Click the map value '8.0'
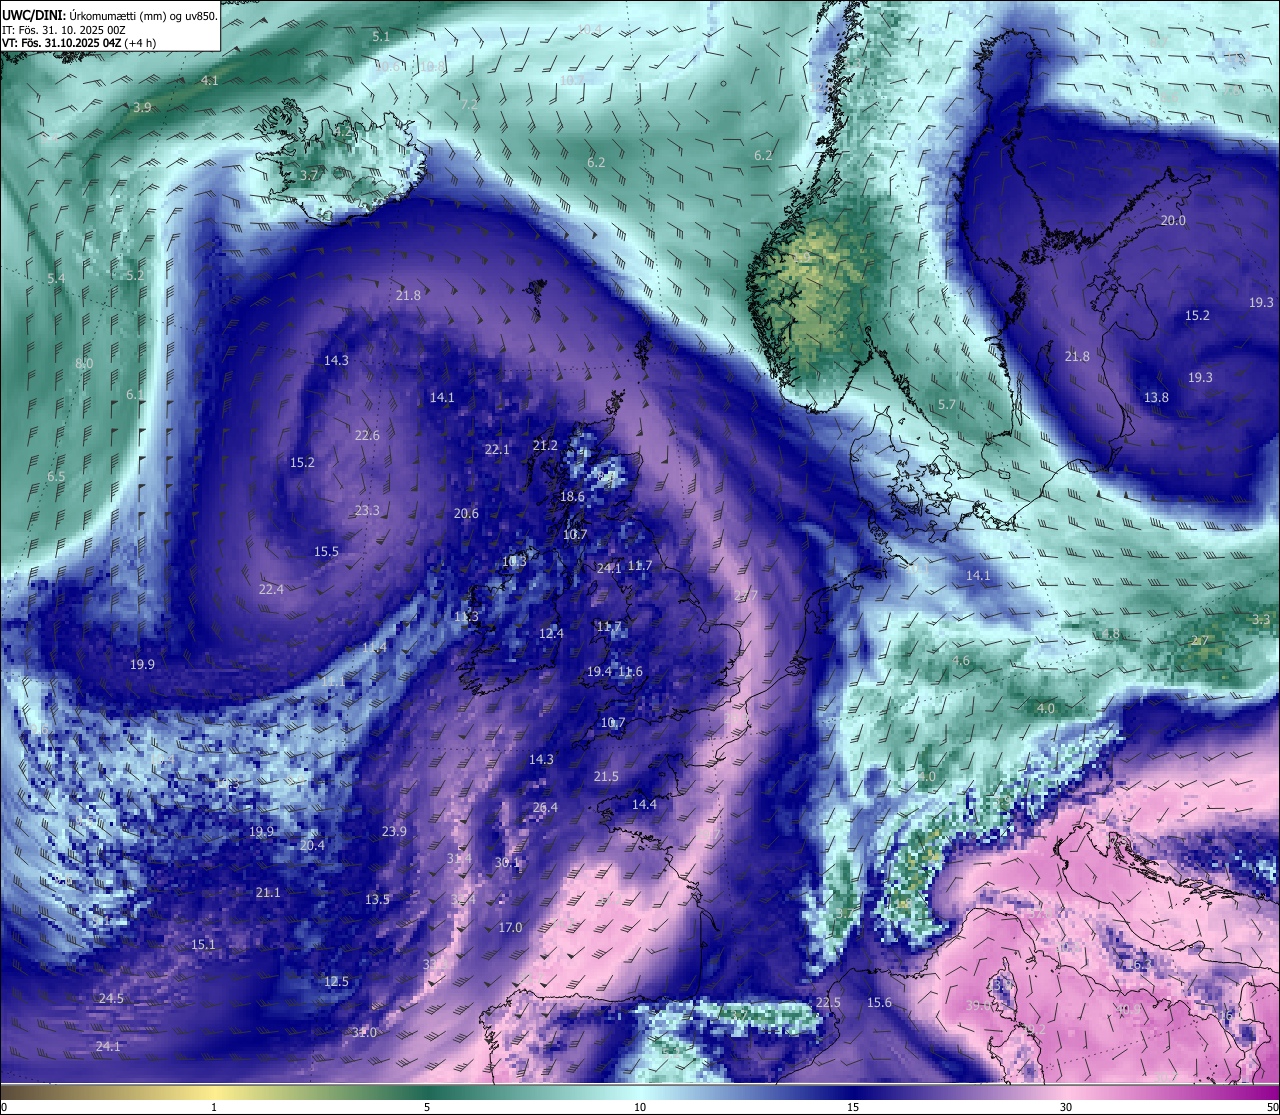The image size is (1280, 1115). tap(84, 363)
